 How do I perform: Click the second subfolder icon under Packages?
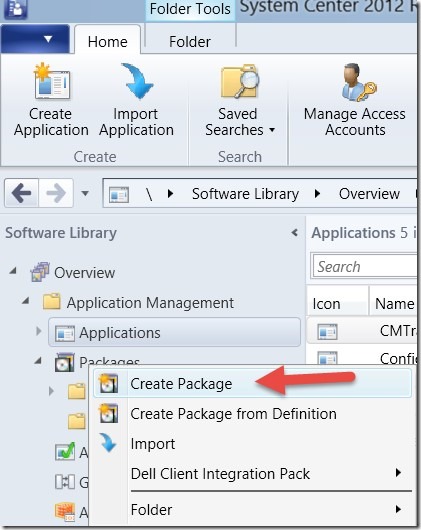(76, 421)
